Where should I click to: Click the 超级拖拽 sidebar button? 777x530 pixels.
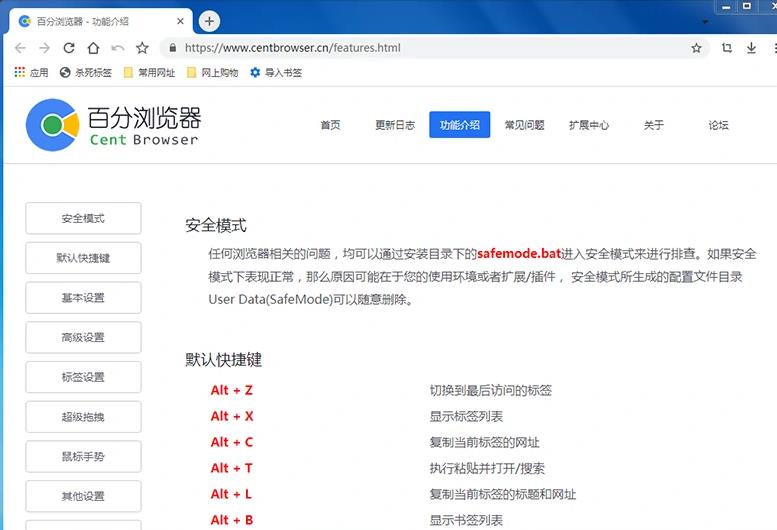pyautogui.click(x=83, y=417)
